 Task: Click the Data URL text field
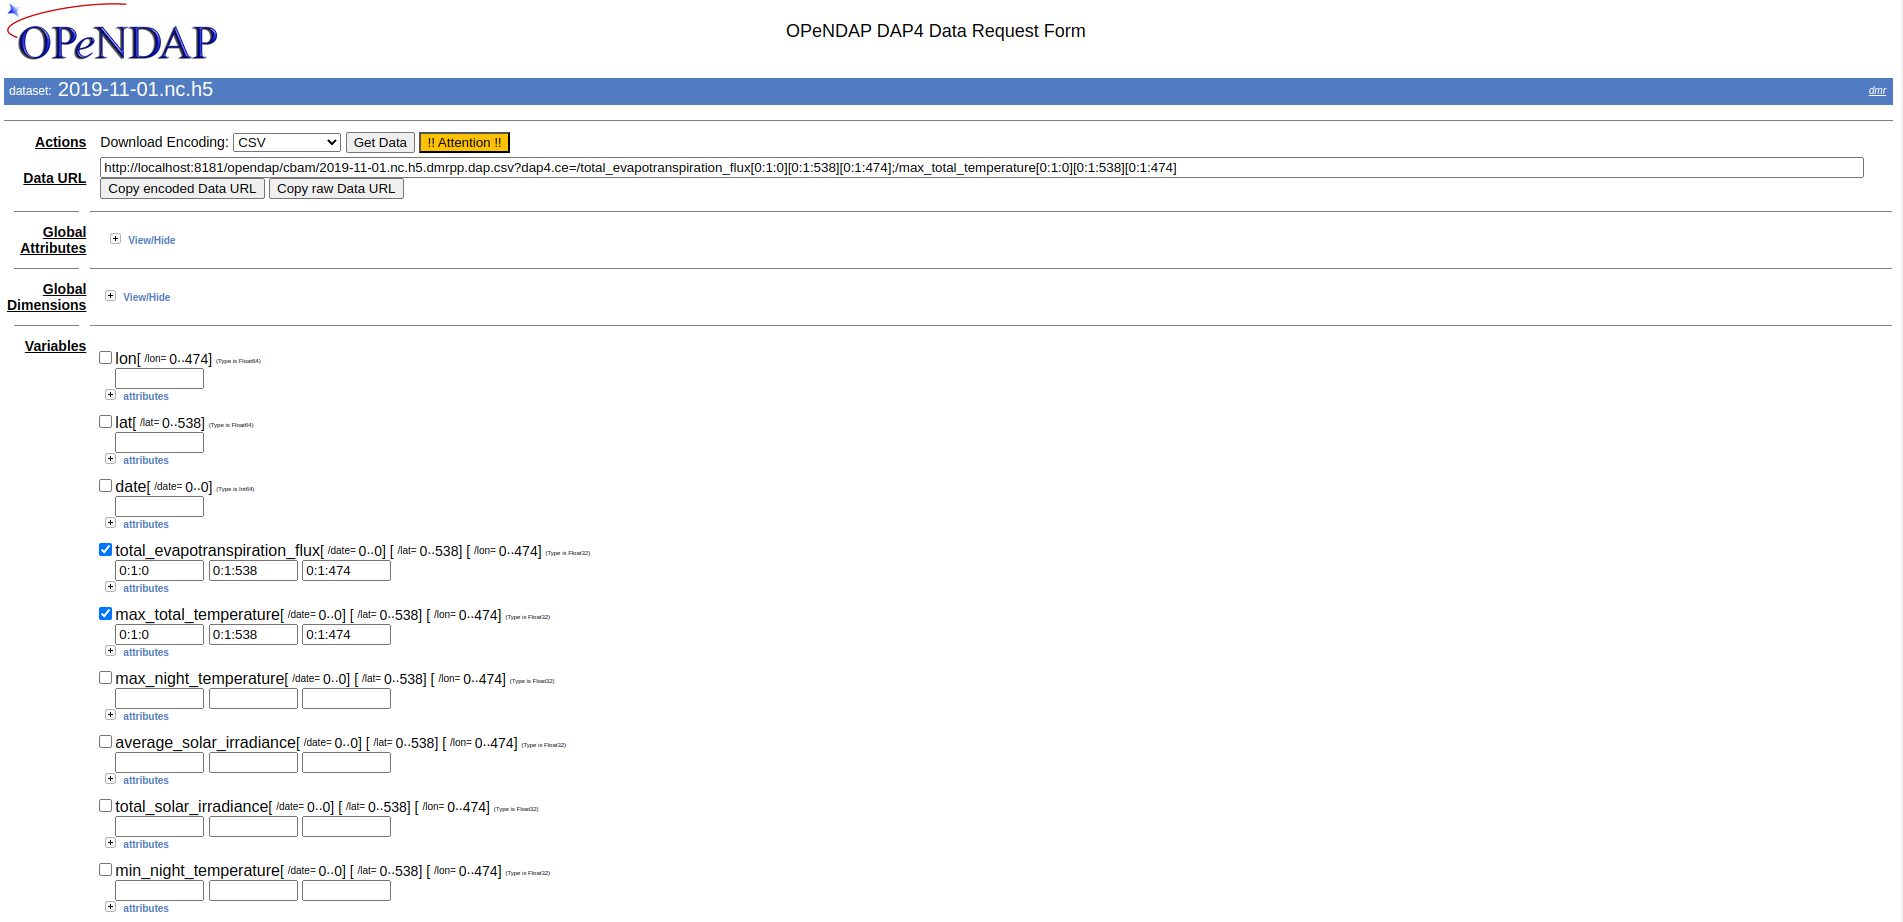(x=980, y=168)
